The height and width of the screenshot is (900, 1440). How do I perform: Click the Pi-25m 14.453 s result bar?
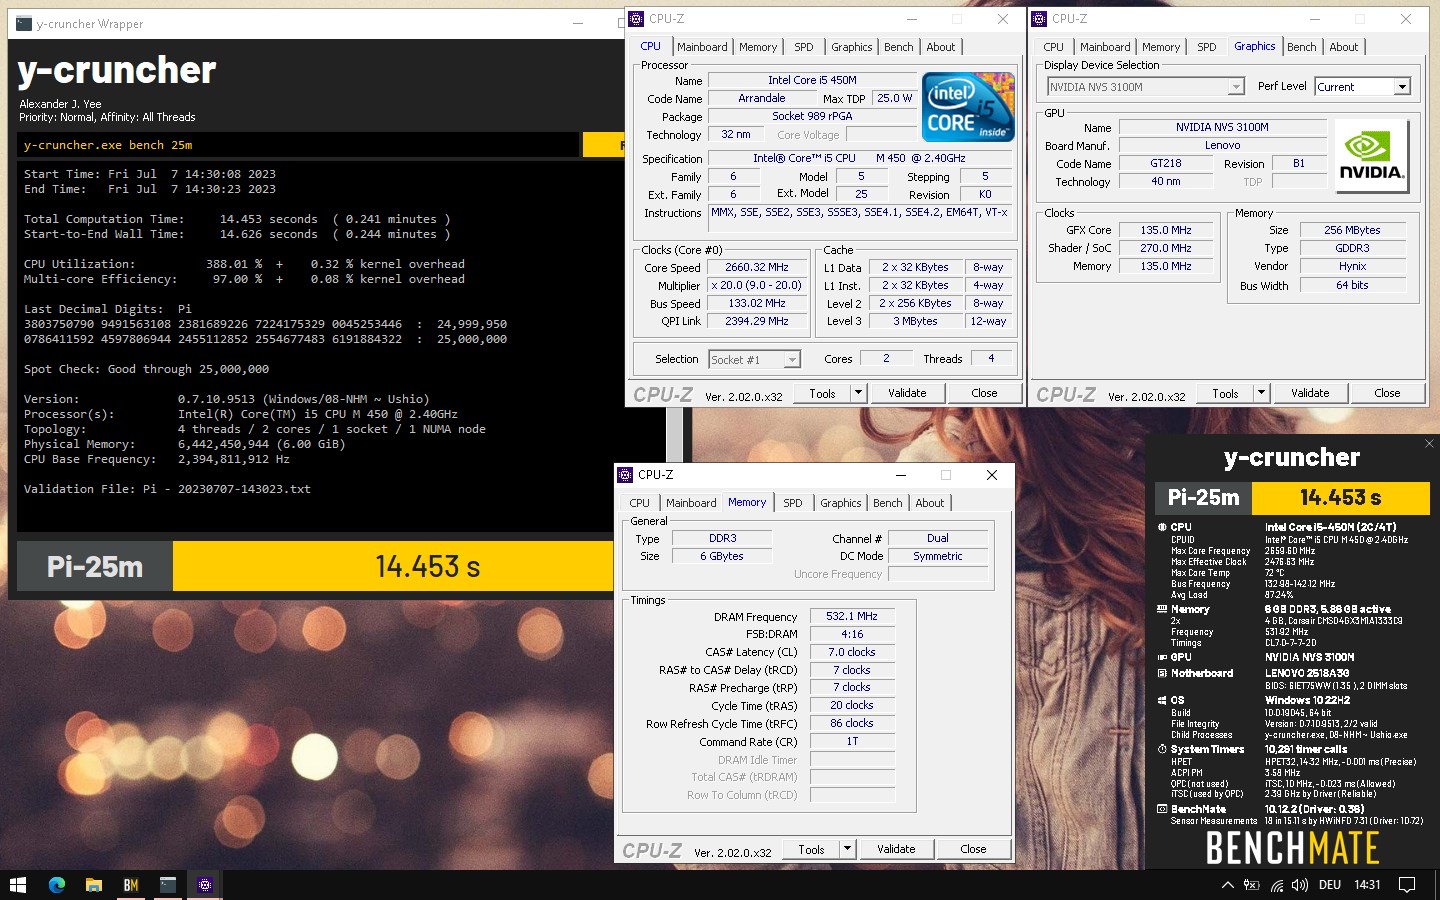click(x=316, y=566)
